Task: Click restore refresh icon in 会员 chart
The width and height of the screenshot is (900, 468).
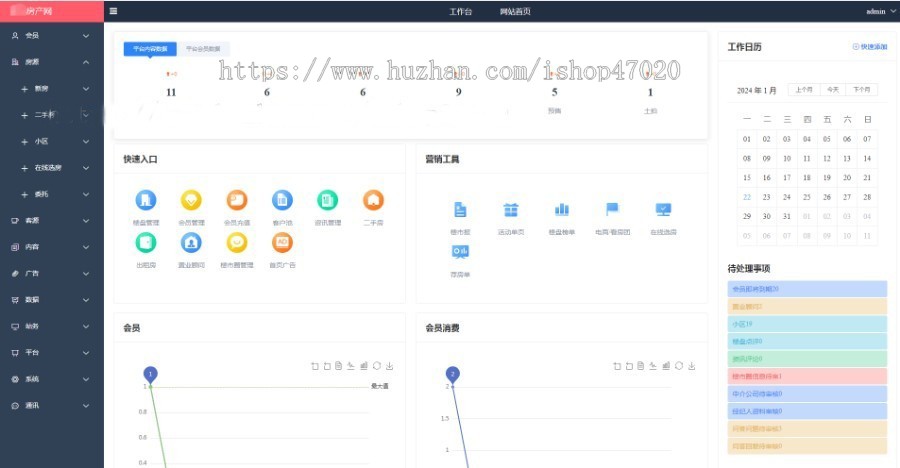Action: coord(377,366)
